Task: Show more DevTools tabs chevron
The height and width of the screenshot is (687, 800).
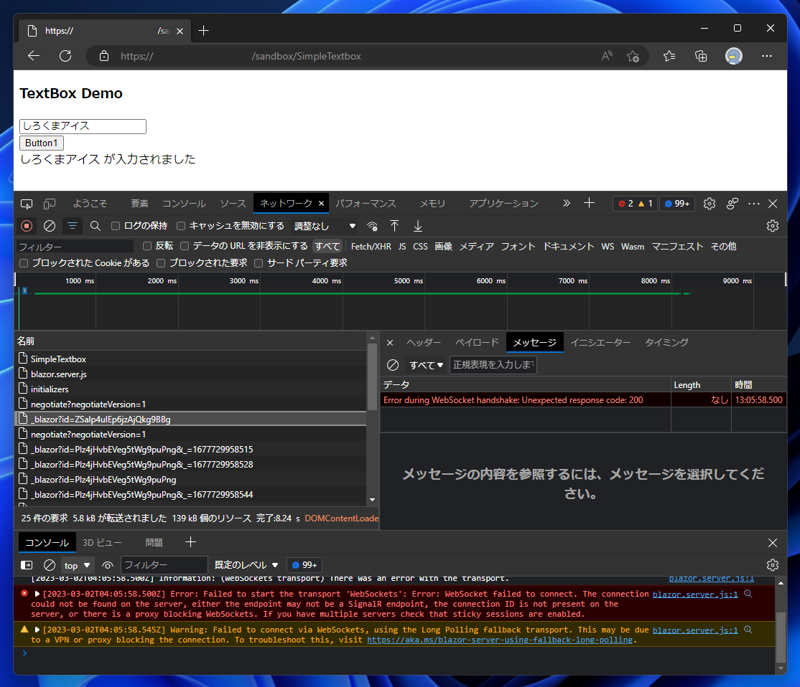Action: click(x=566, y=203)
